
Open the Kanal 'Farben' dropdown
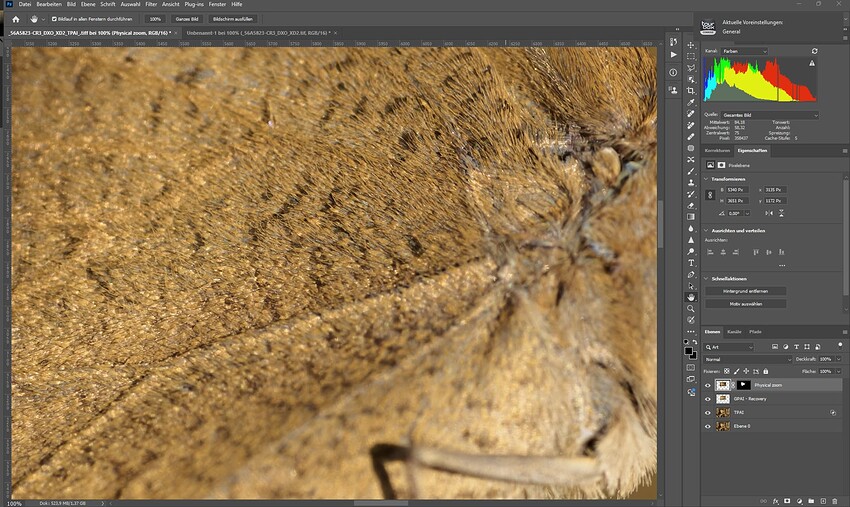[x=744, y=51]
